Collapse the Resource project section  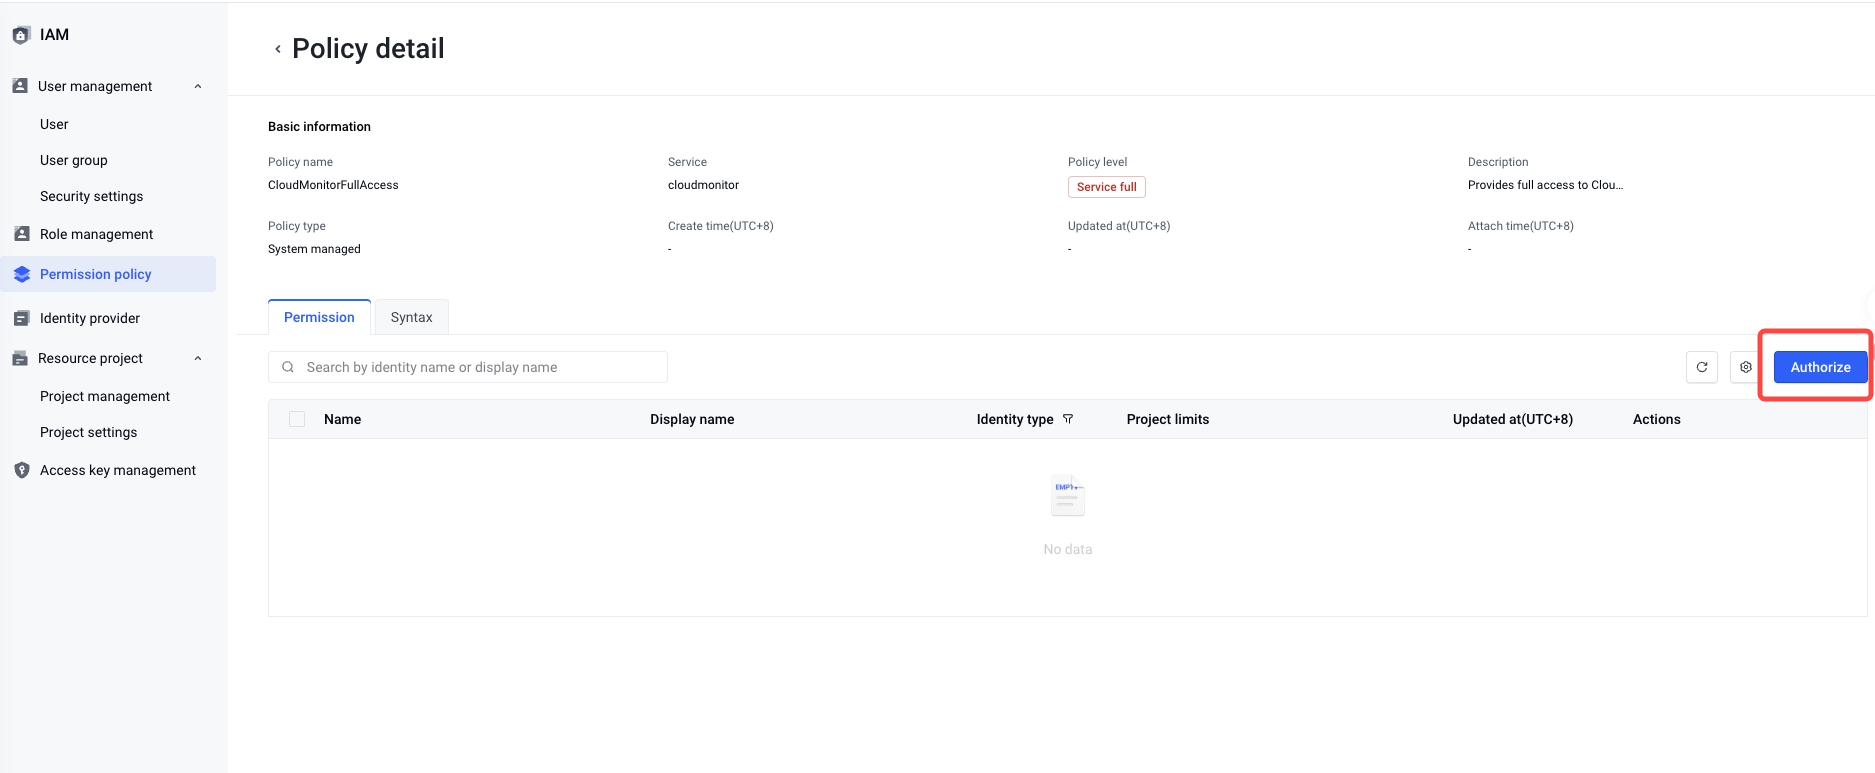point(198,358)
